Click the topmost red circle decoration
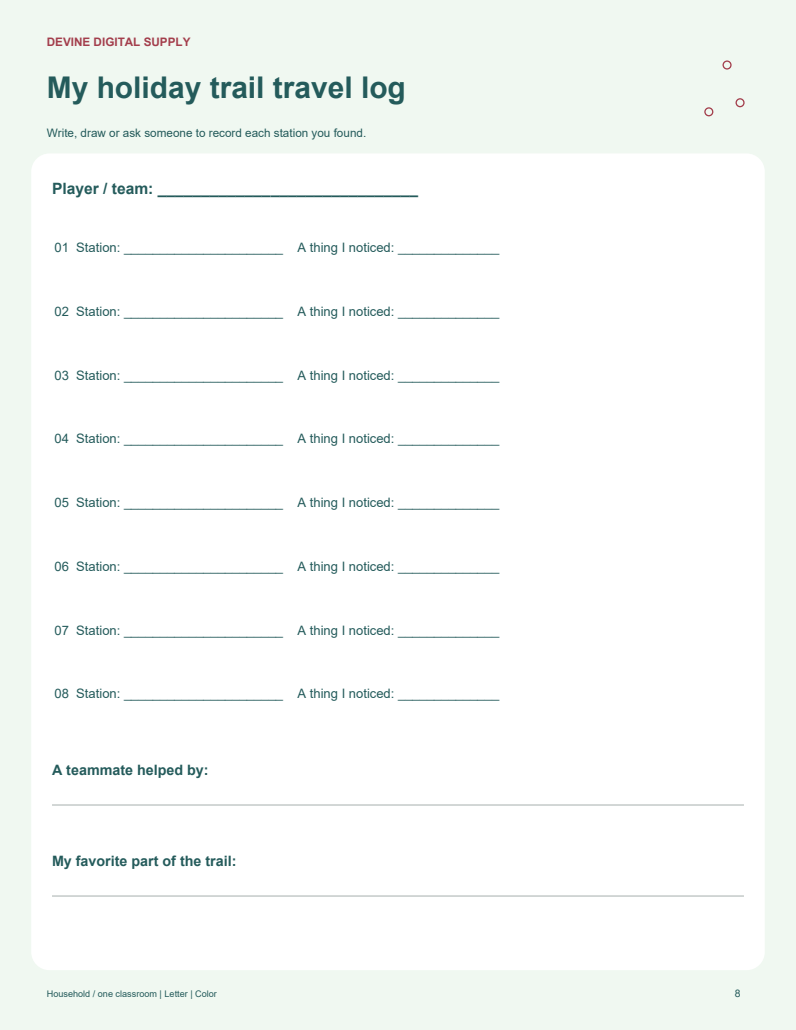The image size is (796, 1030). (x=727, y=65)
